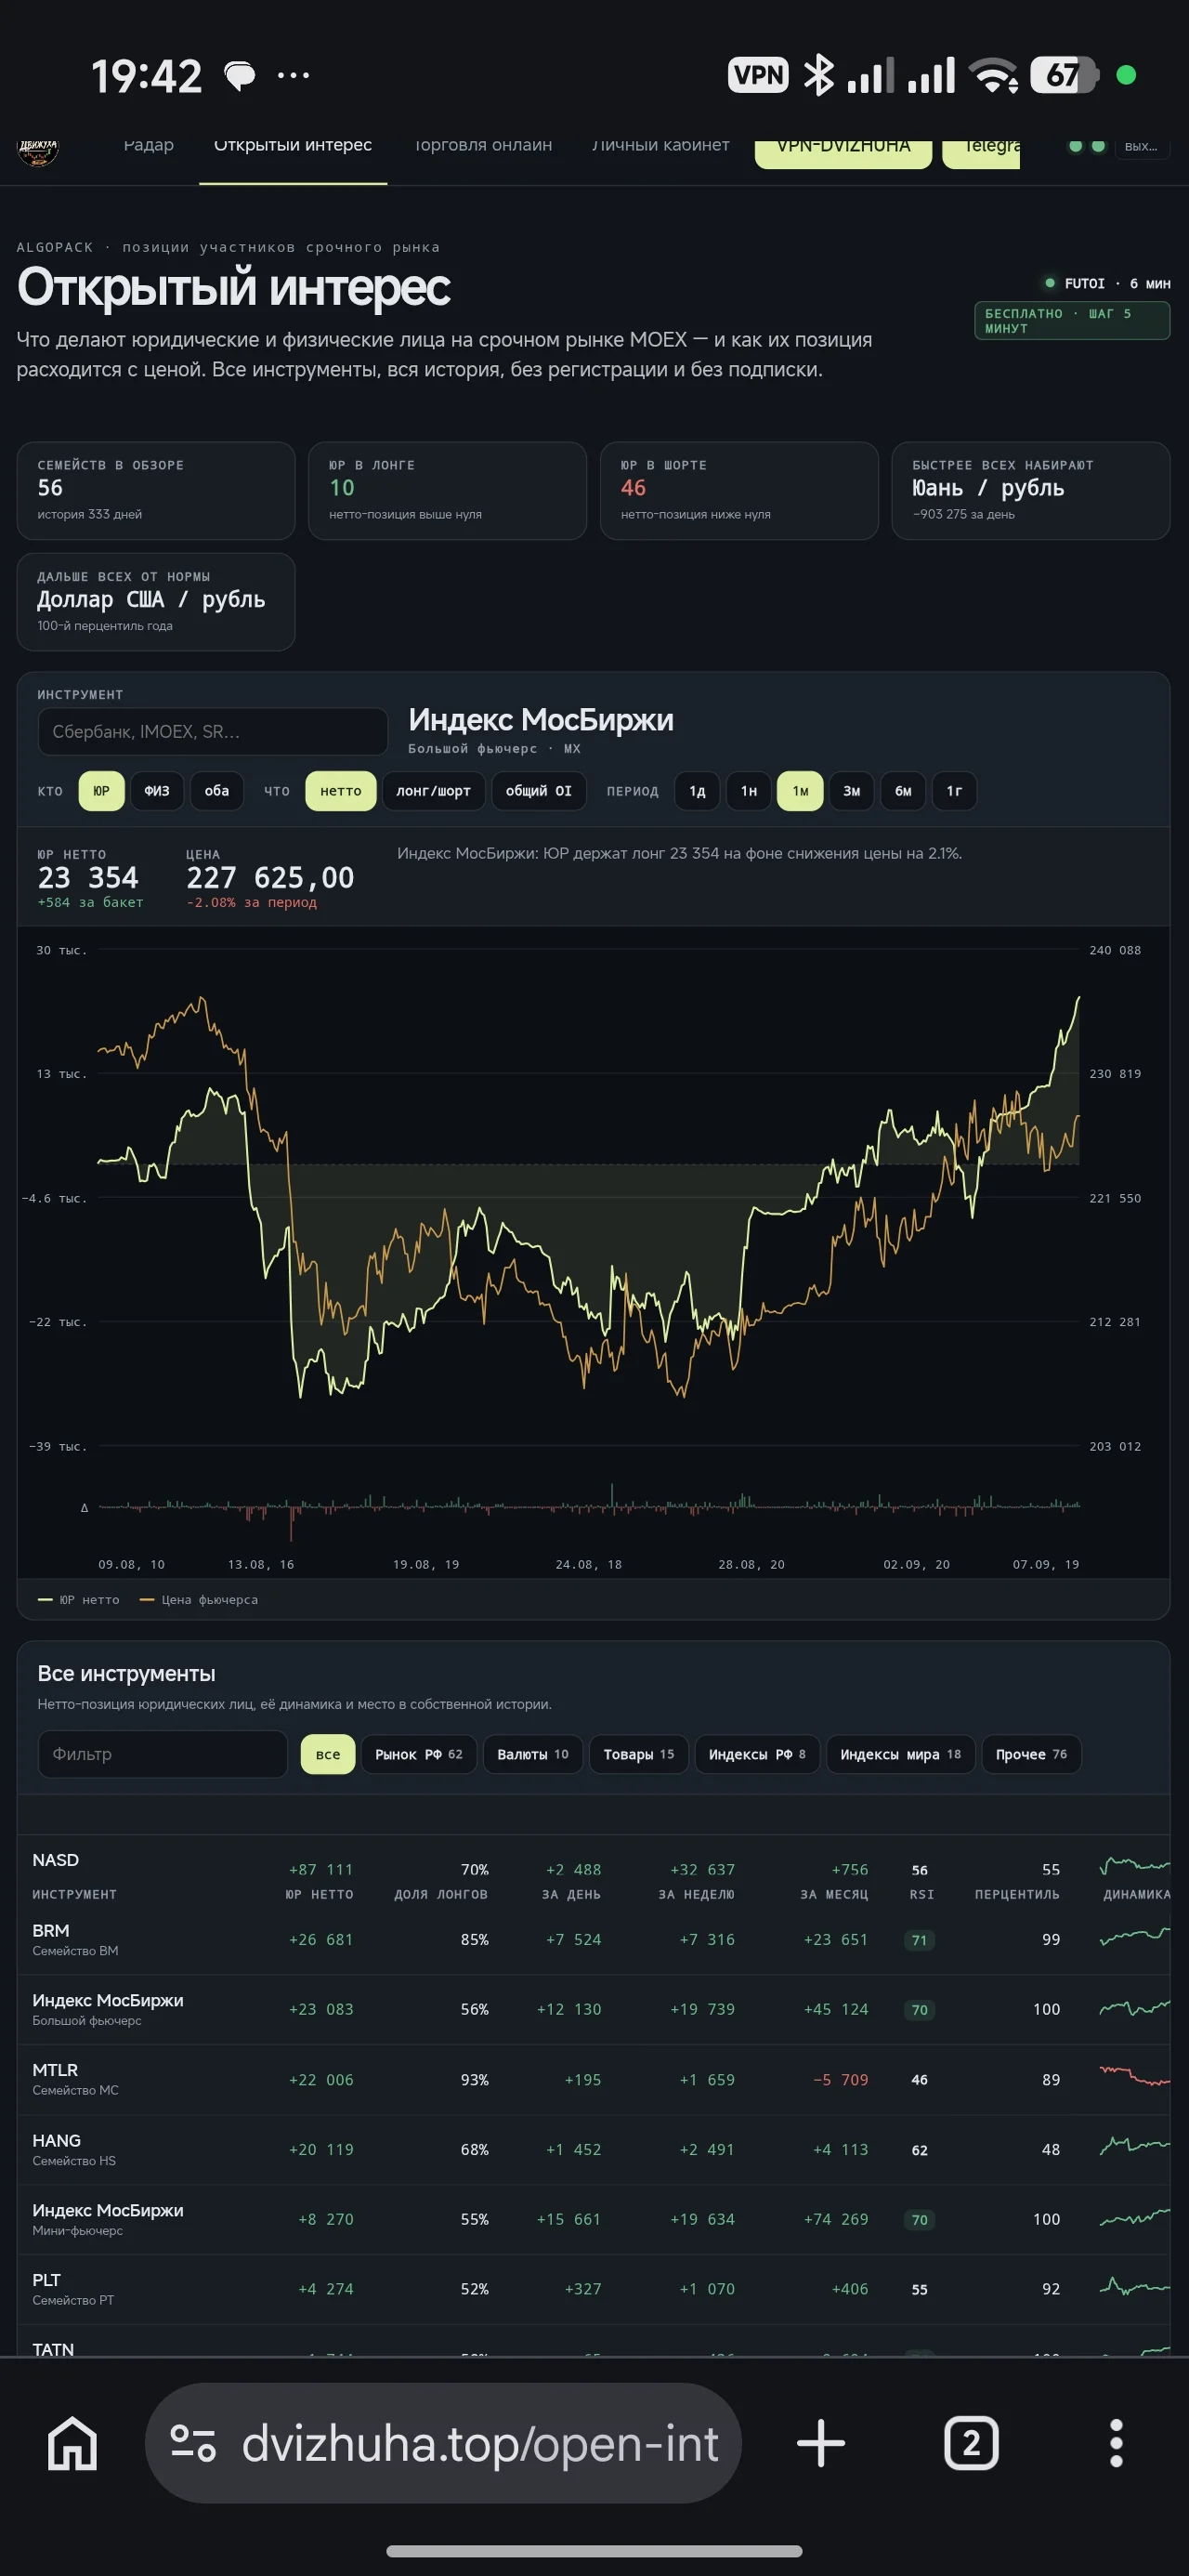Viewport: 1189px width, 2576px height.
Task: Focus the Фильтр input field
Action: tap(163, 1754)
